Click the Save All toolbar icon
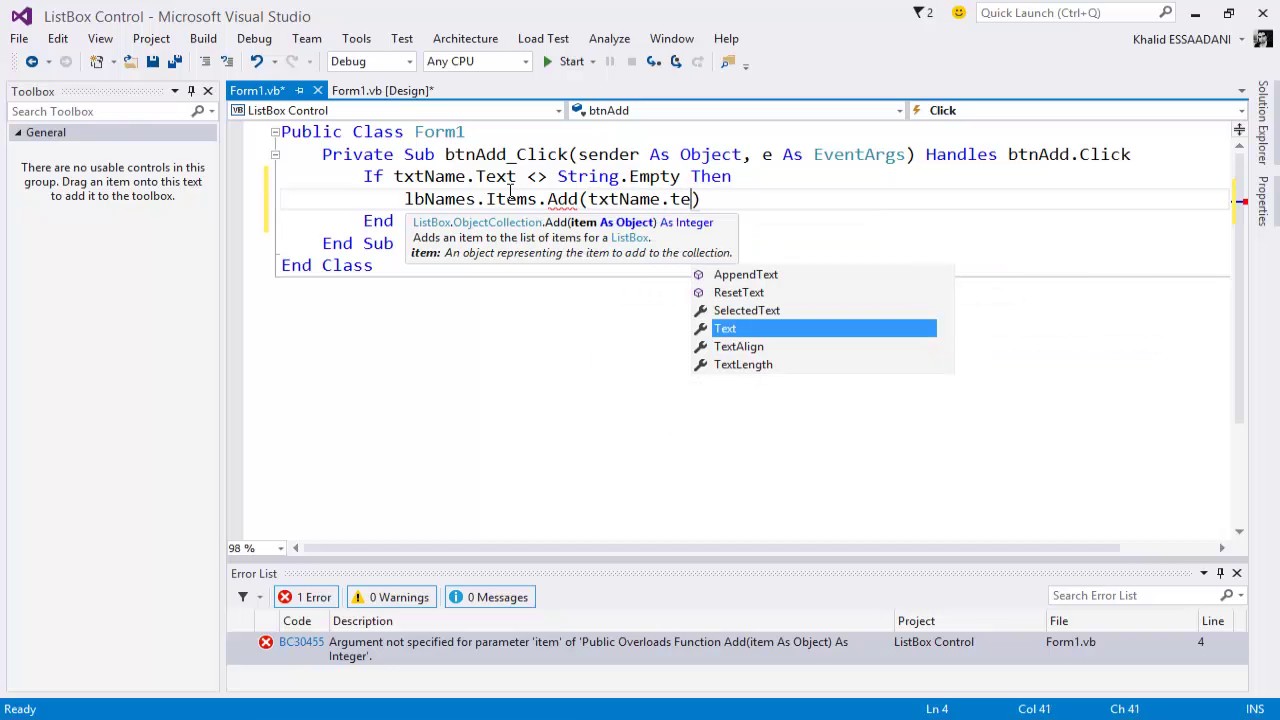1280x720 pixels. point(174,62)
